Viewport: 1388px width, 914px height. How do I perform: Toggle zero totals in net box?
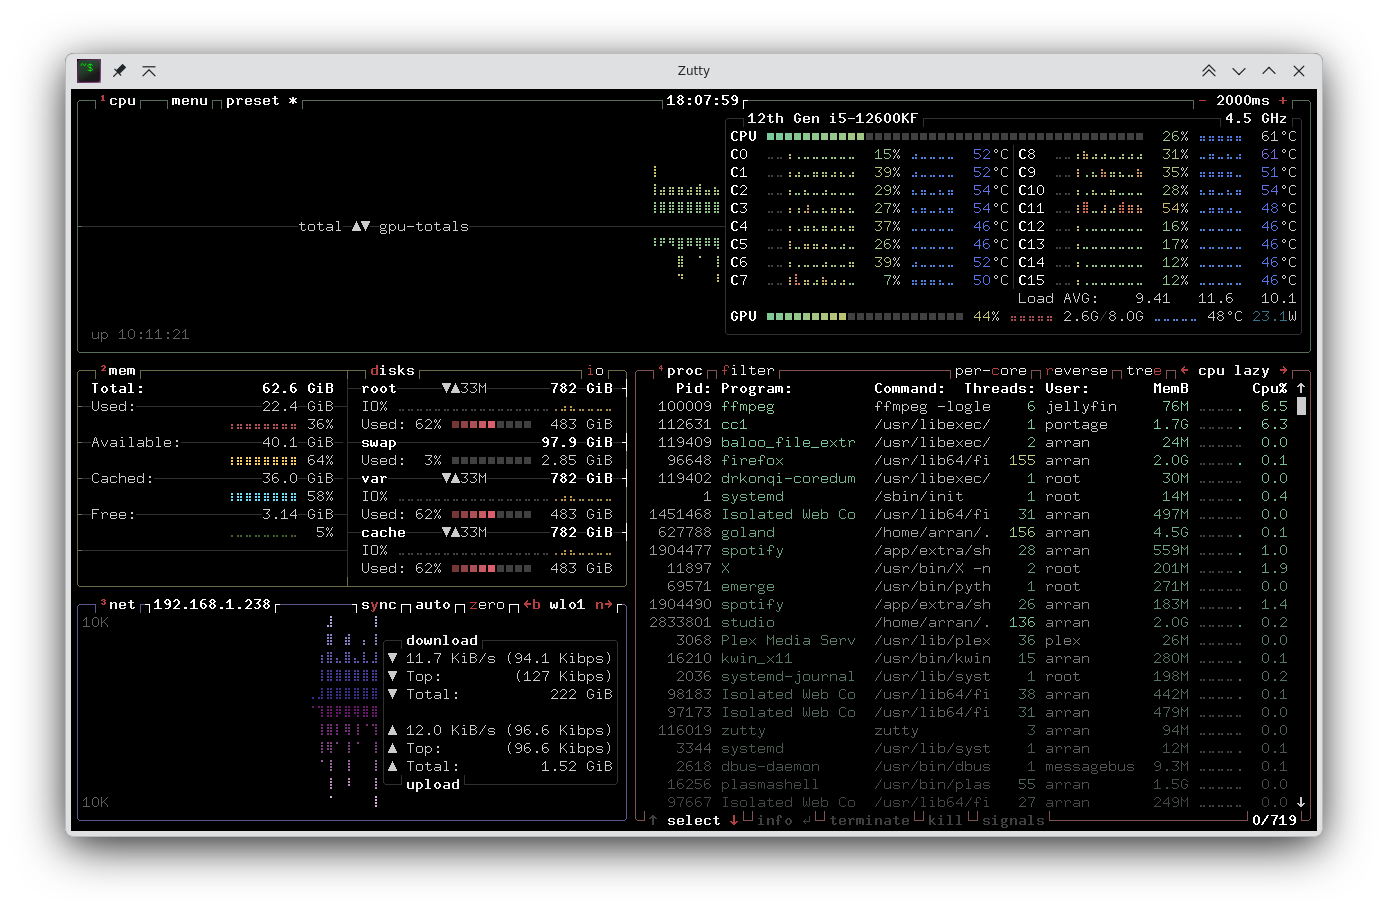(x=487, y=604)
